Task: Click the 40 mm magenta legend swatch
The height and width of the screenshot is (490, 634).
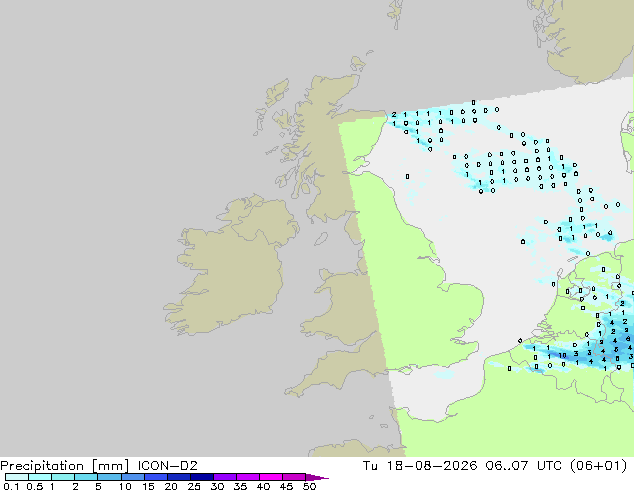Action: click(x=271, y=477)
